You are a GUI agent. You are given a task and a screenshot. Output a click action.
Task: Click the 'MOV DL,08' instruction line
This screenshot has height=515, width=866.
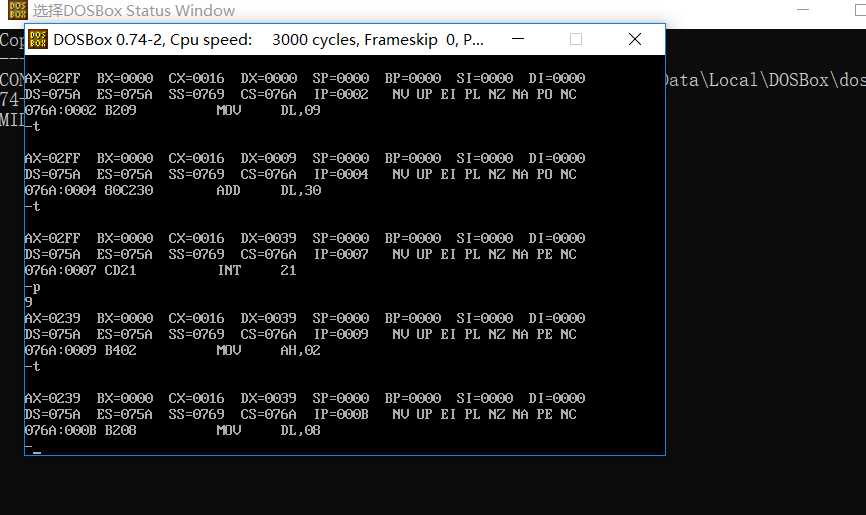[172, 430]
